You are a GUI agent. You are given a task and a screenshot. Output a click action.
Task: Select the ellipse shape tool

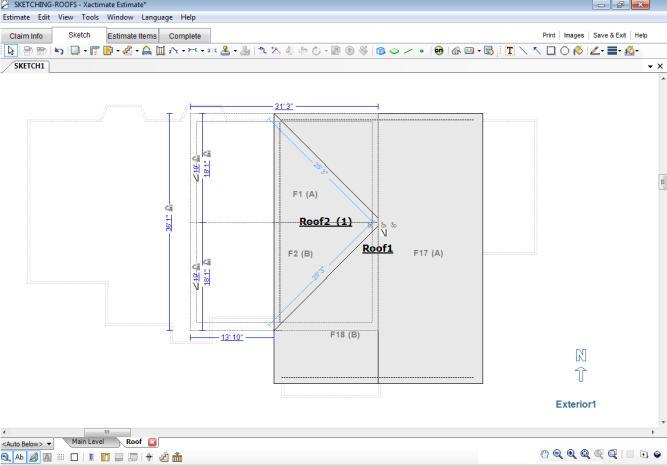click(564, 50)
